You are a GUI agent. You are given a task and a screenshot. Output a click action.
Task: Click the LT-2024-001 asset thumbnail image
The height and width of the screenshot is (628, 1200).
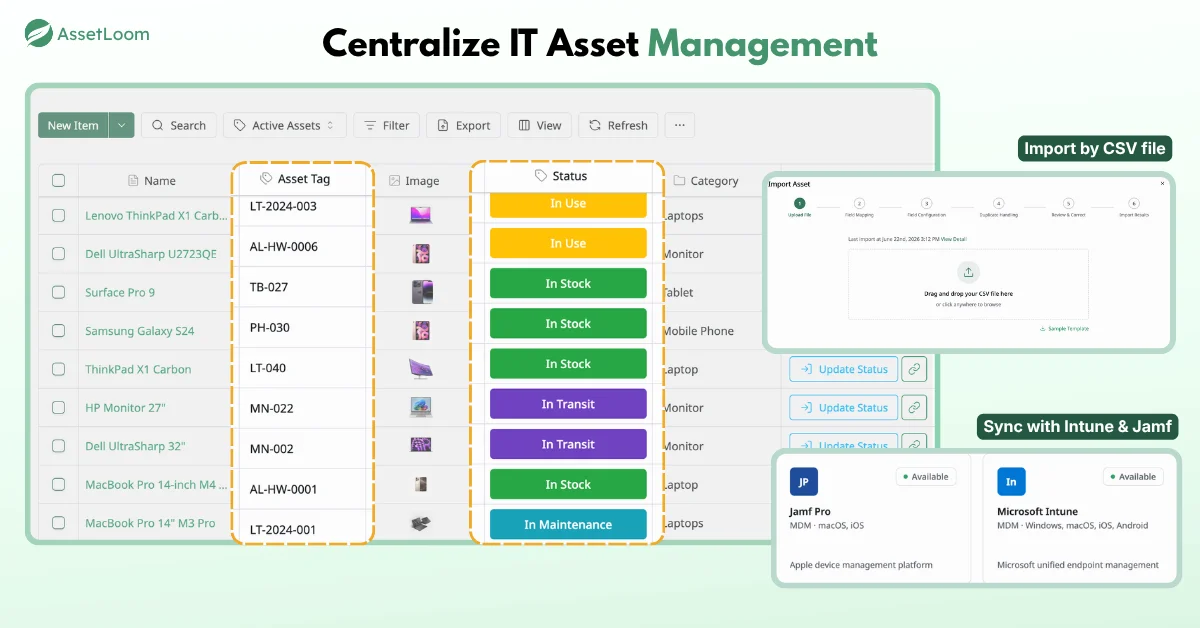click(421, 523)
